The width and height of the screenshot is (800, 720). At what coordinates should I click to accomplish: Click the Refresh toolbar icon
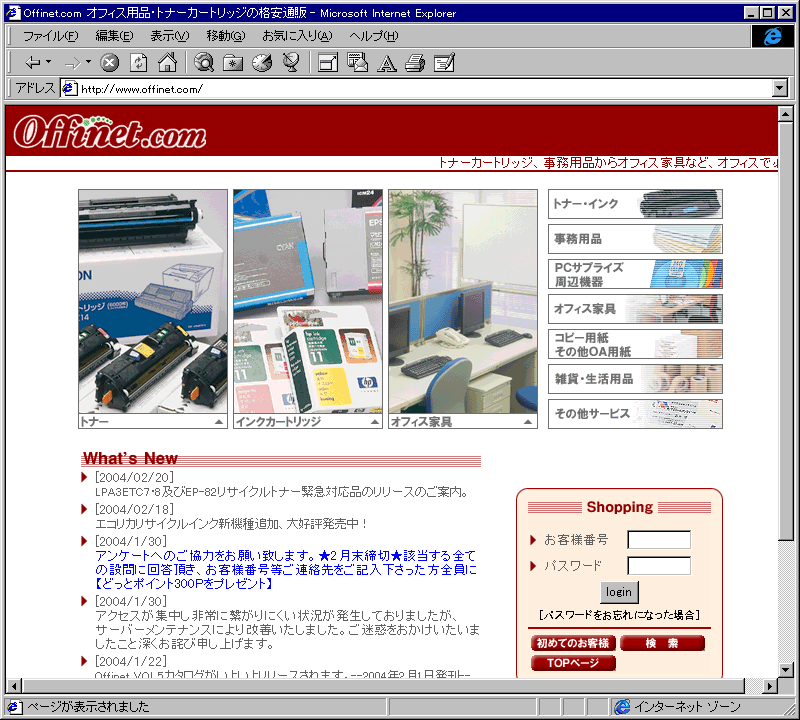coord(138,63)
